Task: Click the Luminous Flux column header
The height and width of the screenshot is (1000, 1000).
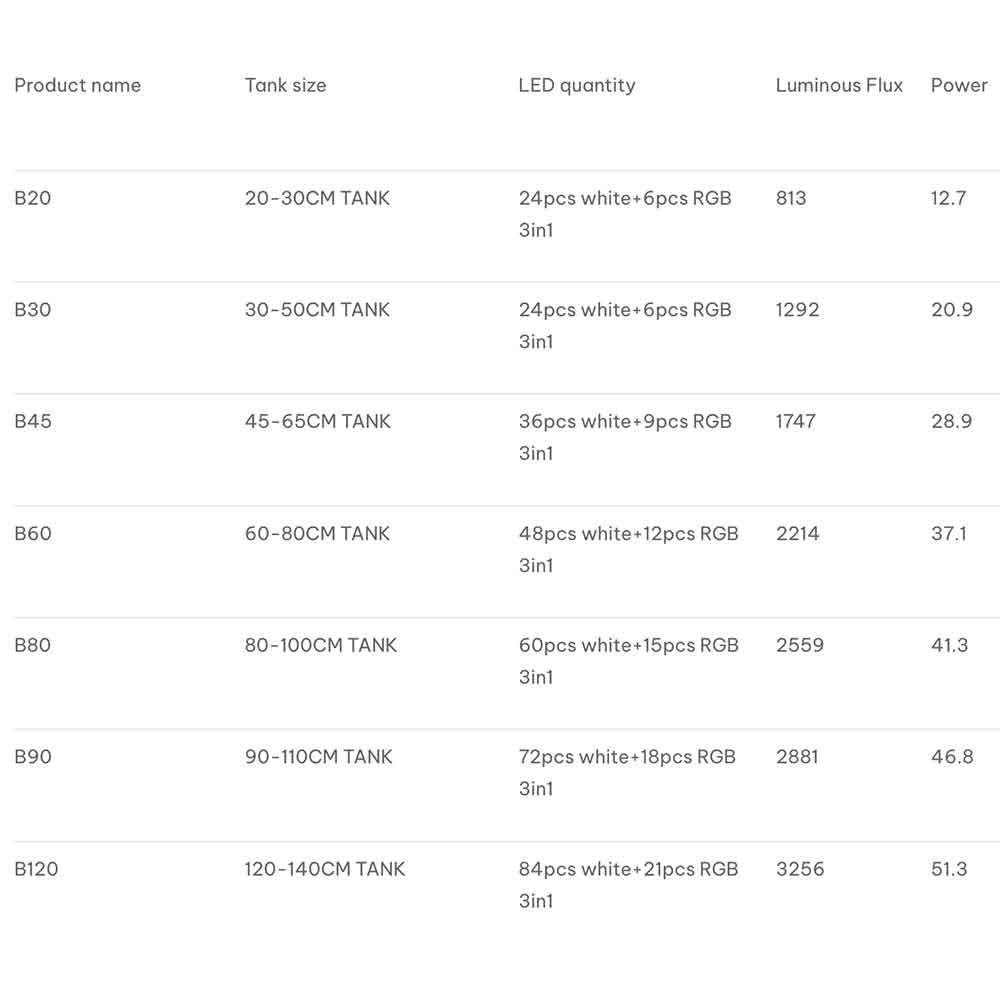Action: (x=839, y=86)
